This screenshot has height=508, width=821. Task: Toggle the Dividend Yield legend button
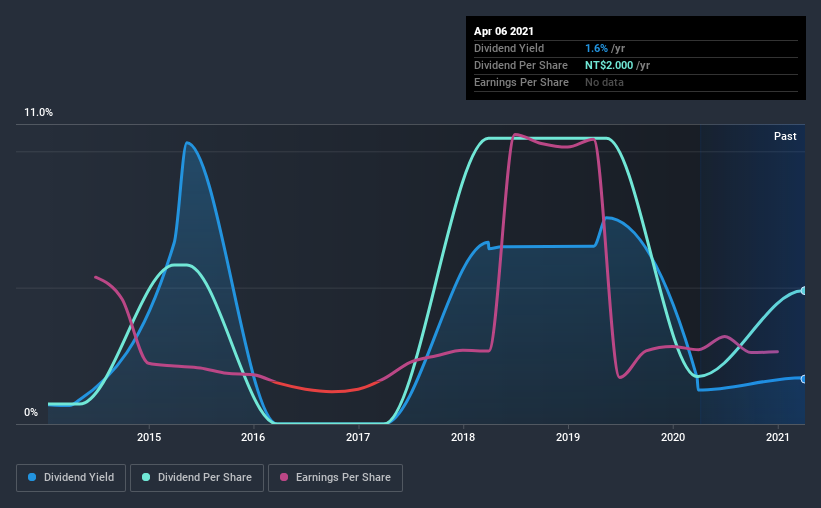click(71, 478)
